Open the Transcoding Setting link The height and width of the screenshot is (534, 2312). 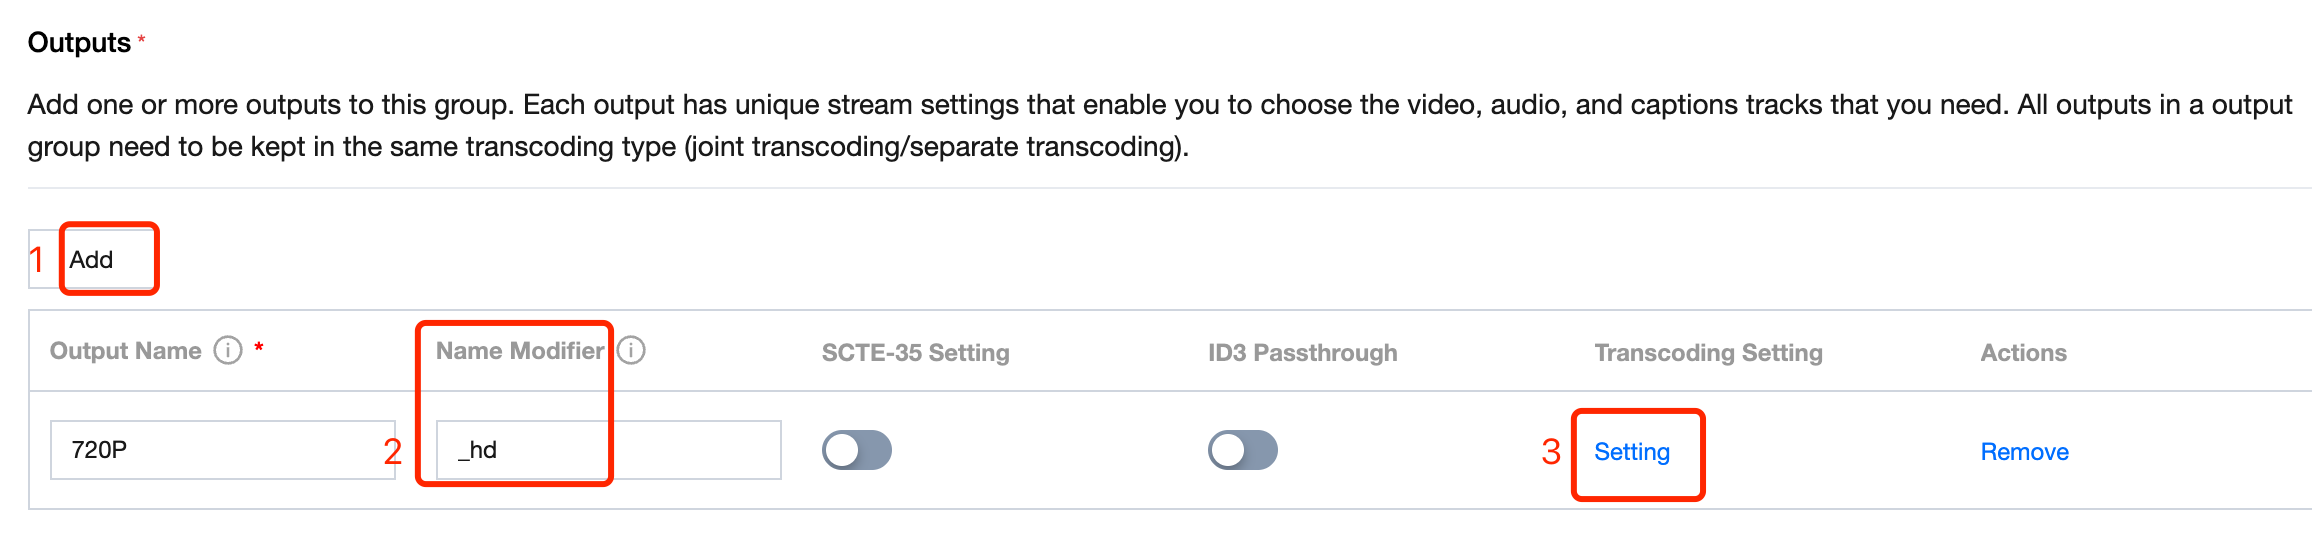[1631, 452]
